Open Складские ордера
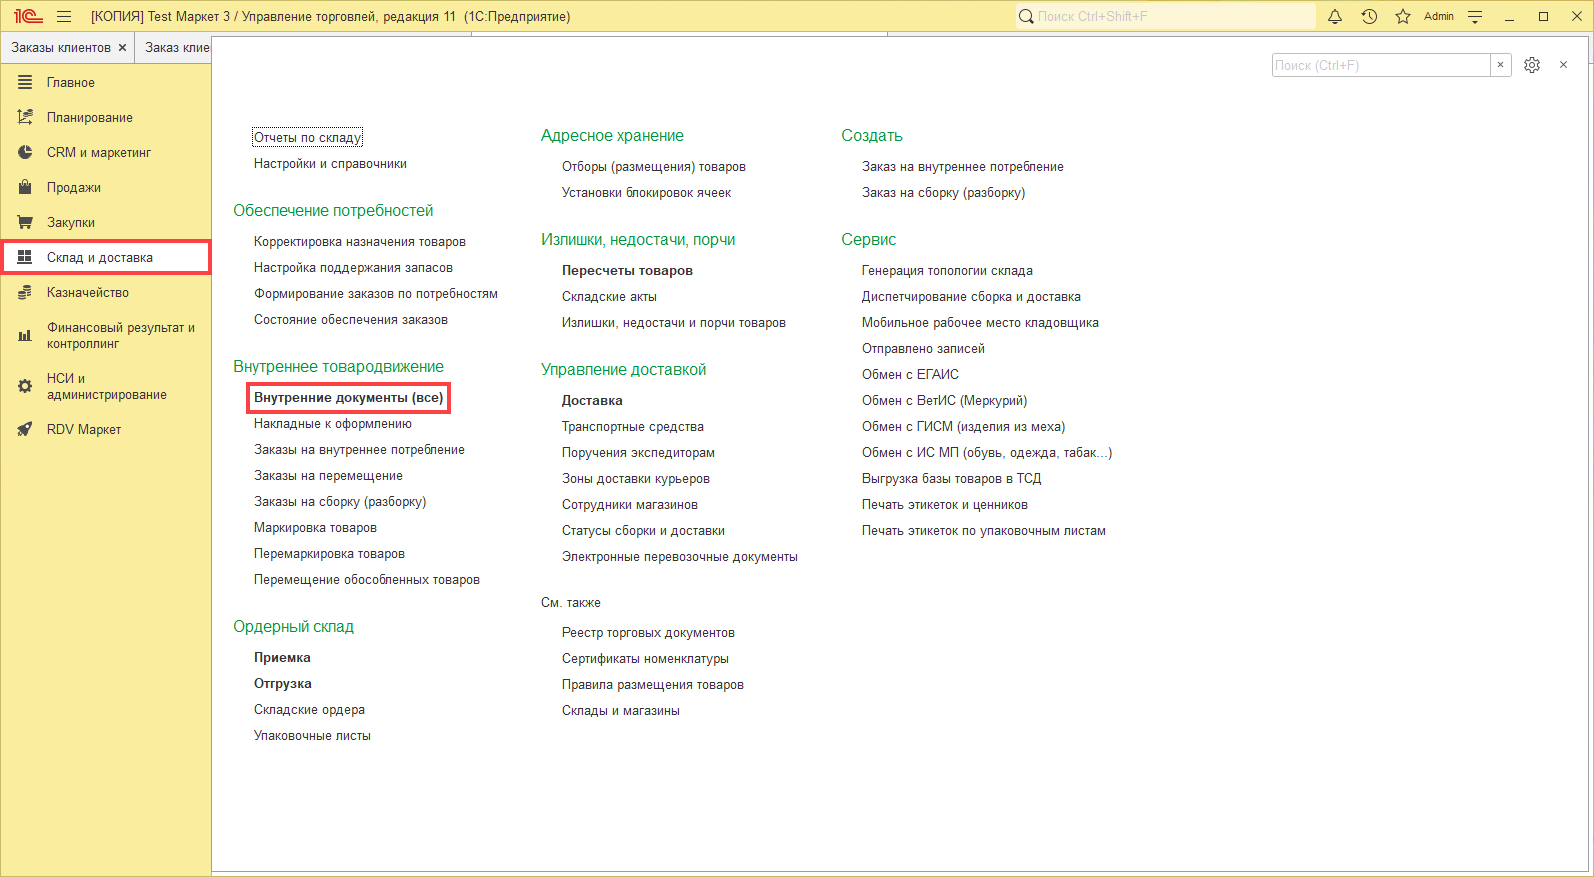 pos(309,710)
